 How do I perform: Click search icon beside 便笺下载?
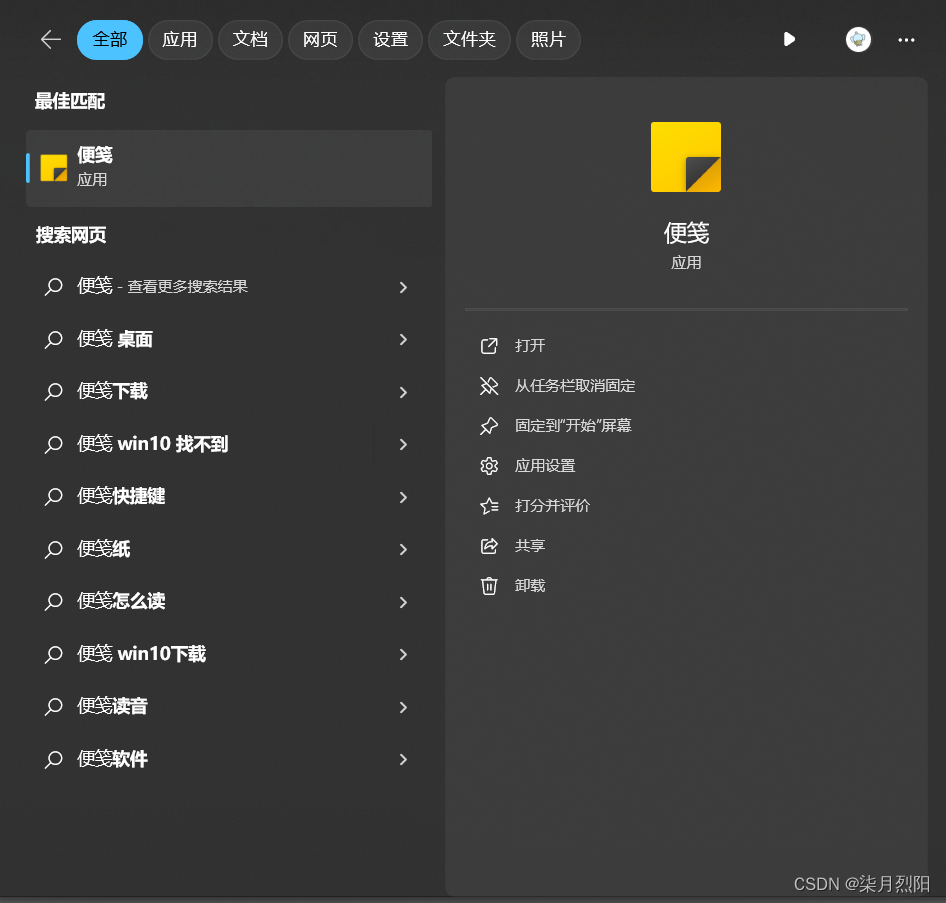click(54, 392)
